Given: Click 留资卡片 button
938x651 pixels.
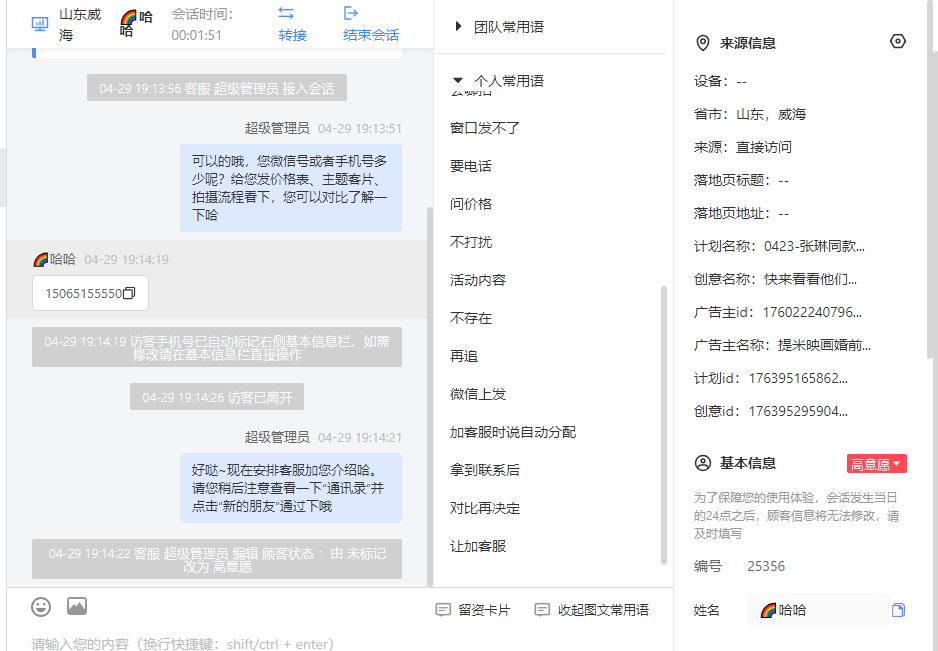Looking at the screenshot, I should pyautogui.click(x=473, y=610).
